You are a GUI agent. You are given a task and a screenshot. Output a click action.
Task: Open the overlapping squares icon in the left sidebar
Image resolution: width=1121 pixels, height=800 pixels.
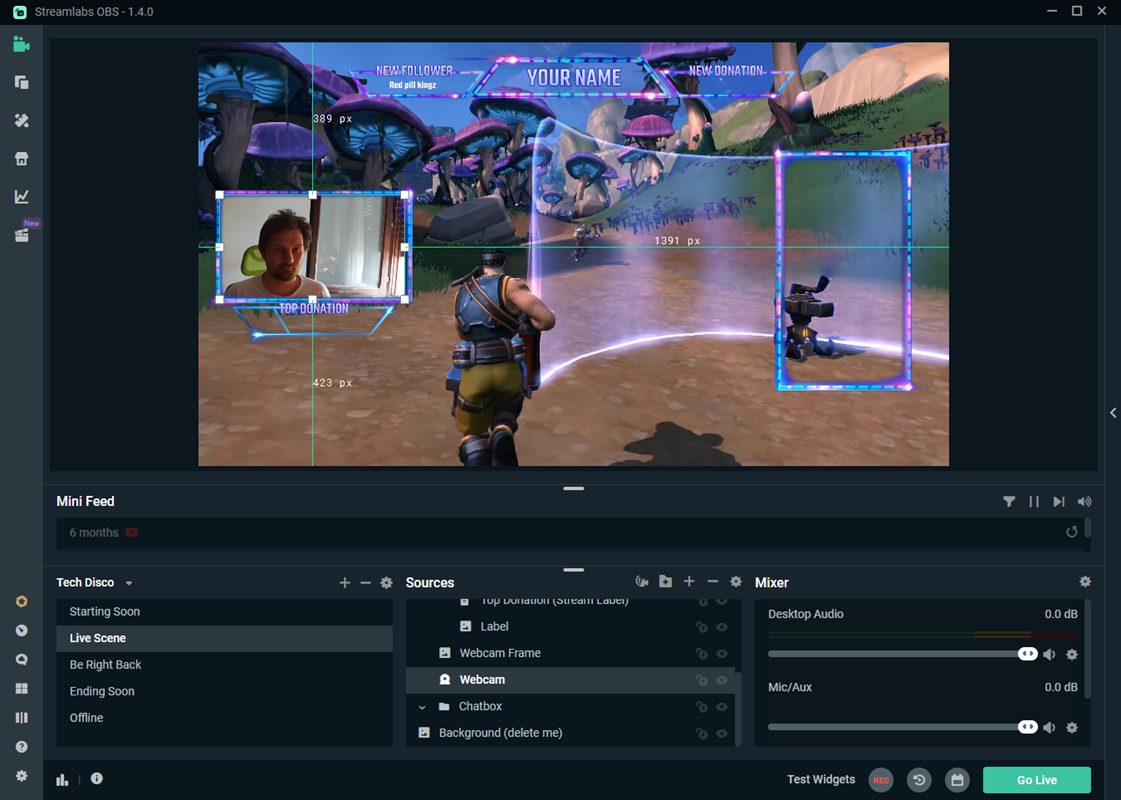(21, 82)
